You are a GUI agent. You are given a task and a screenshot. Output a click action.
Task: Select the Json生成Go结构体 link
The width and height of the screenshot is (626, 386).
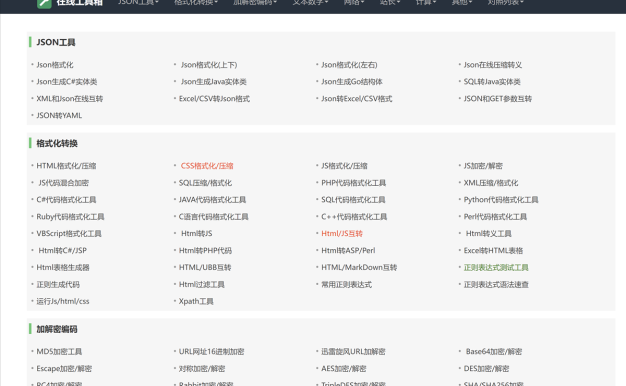click(x=352, y=81)
